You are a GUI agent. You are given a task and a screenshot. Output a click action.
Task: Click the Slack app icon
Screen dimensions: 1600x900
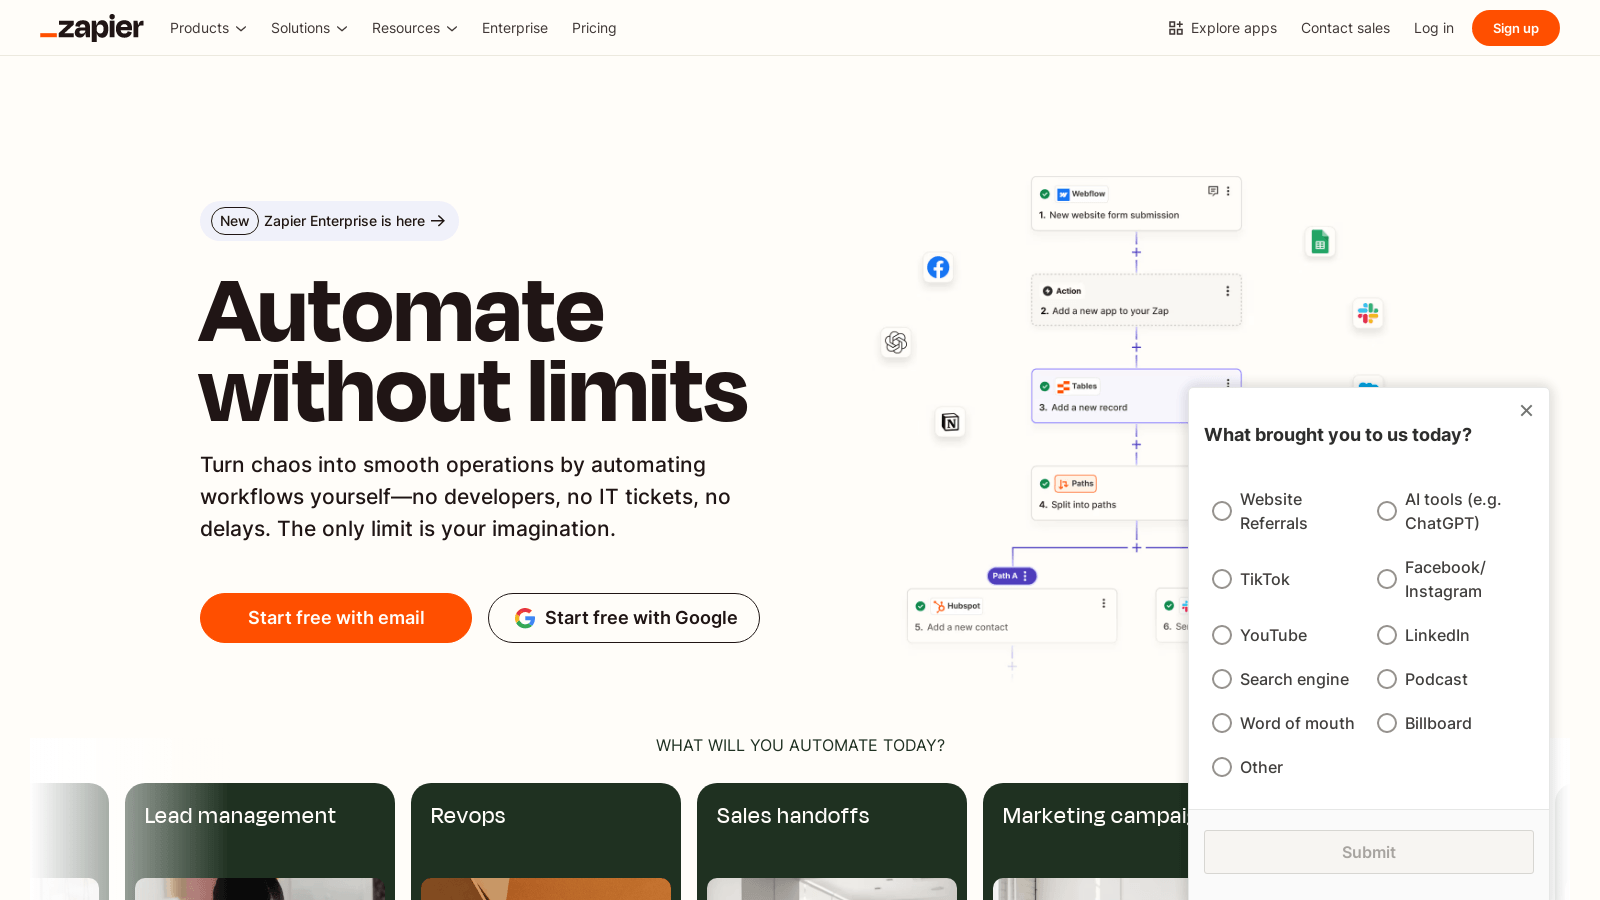1368,313
